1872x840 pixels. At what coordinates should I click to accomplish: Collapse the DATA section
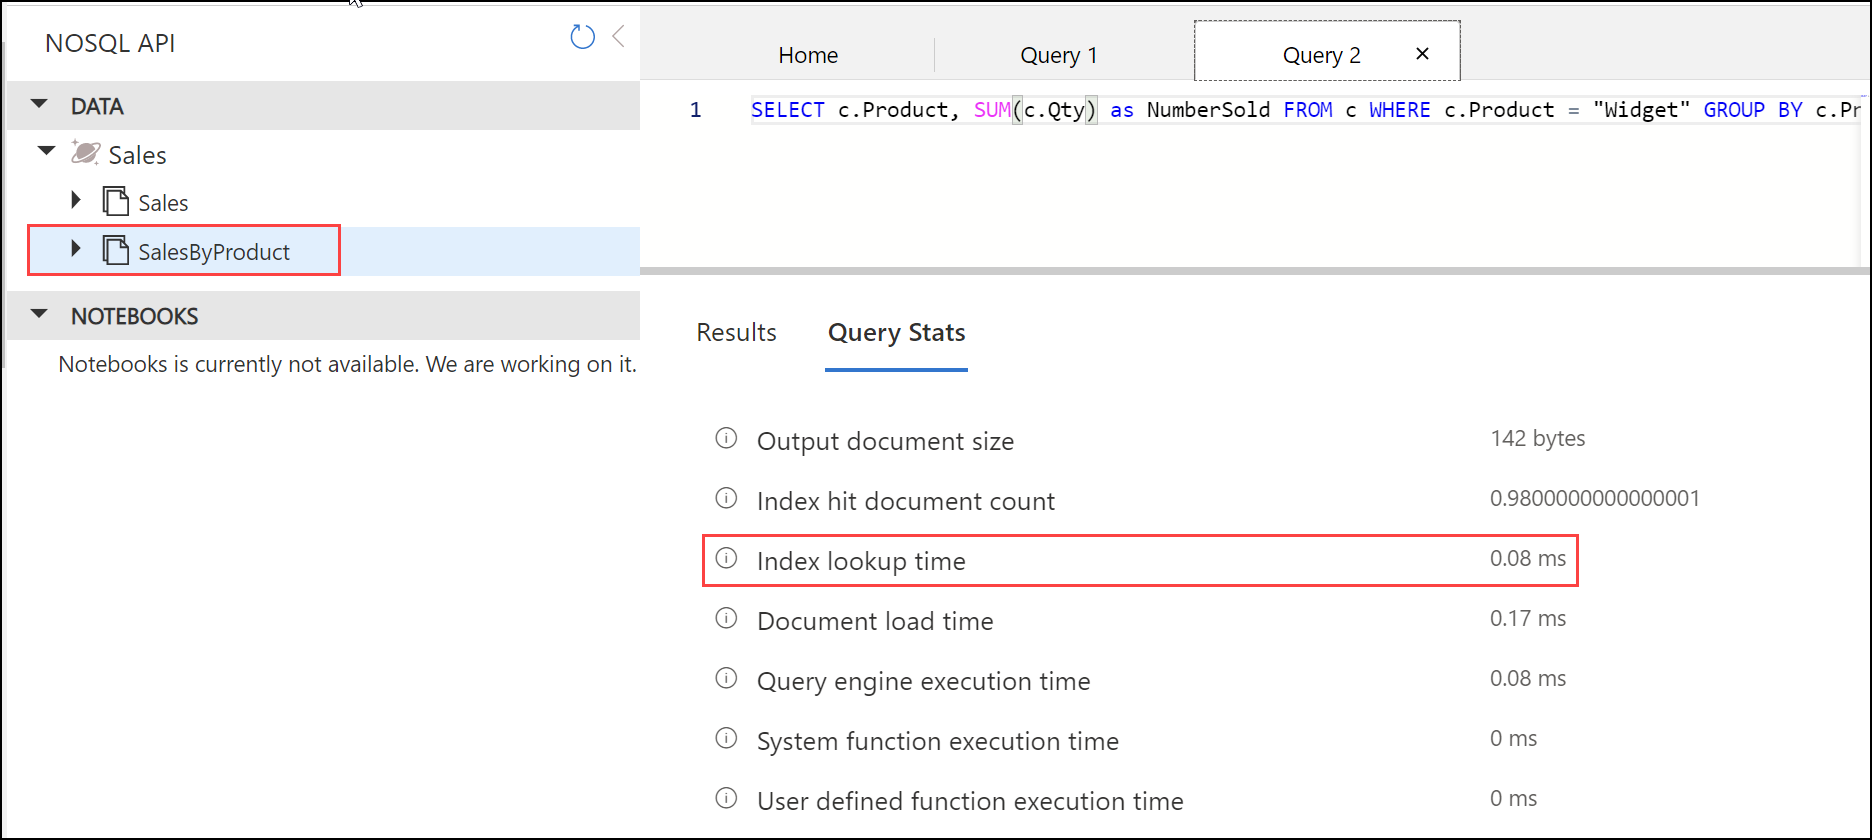(x=39, y=104)
